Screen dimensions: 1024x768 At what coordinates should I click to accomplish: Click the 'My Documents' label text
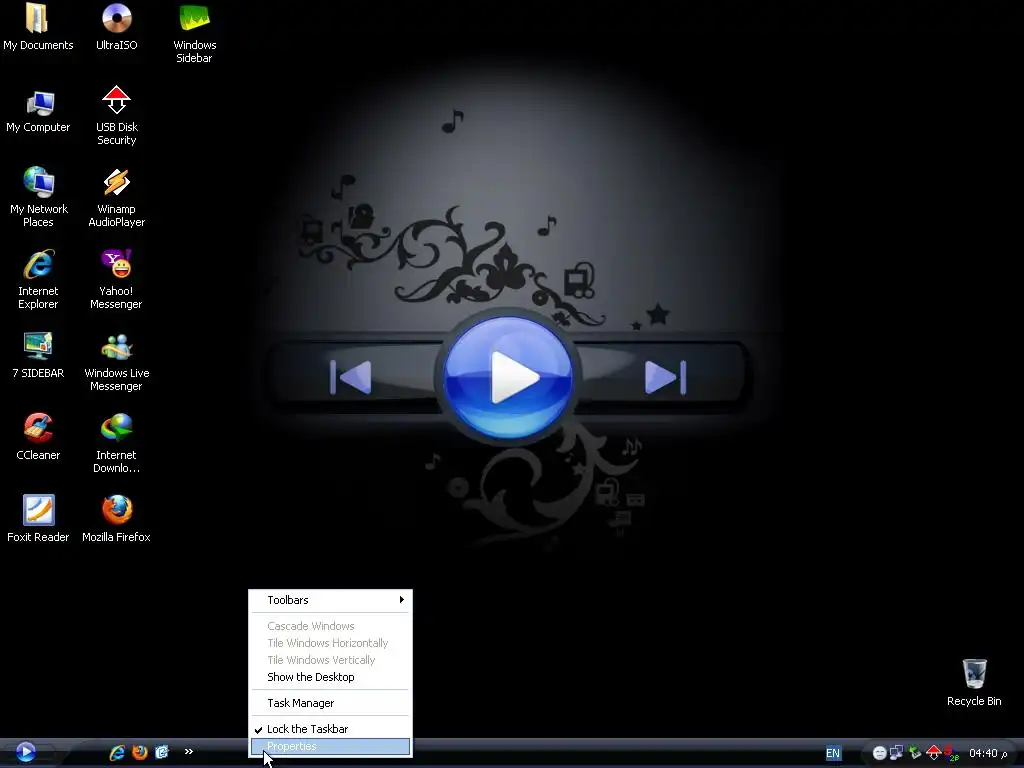tap(38, 45)
